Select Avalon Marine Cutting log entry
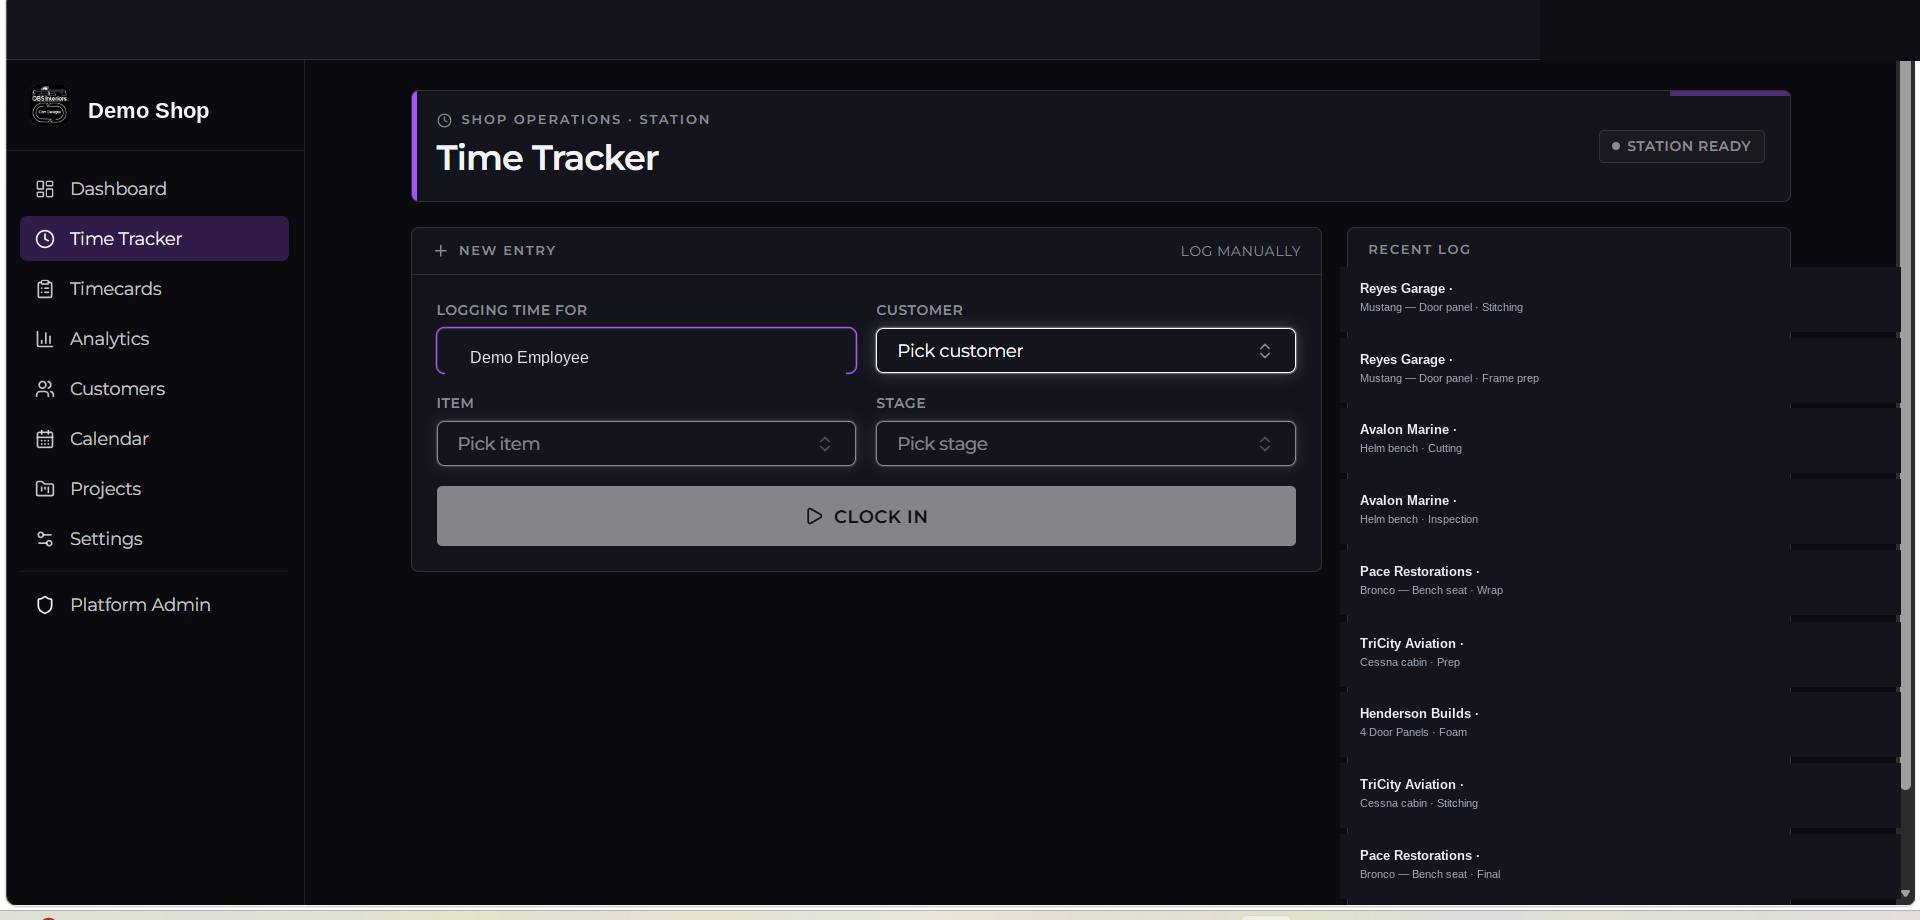 coord(1620,439)
